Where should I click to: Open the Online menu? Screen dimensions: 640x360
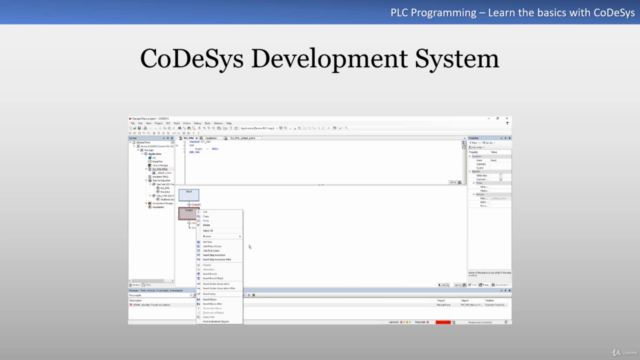point(187,123)
